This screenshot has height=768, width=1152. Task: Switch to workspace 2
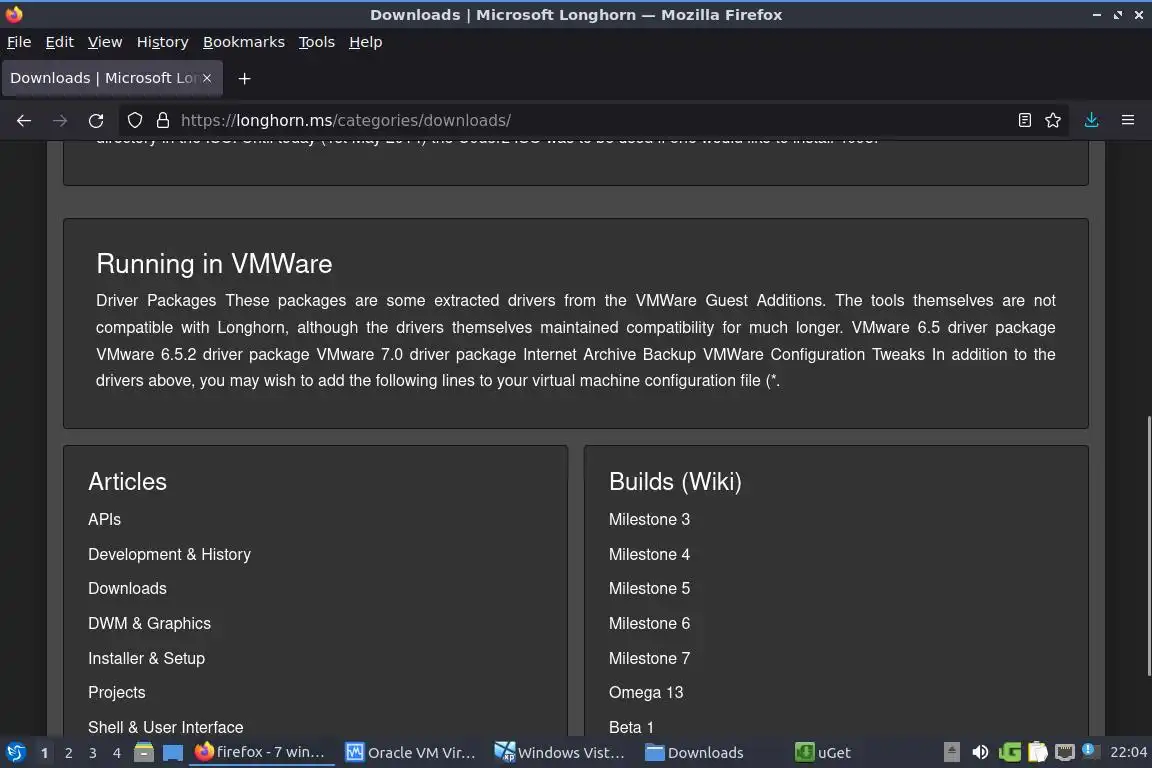[68, 753]
